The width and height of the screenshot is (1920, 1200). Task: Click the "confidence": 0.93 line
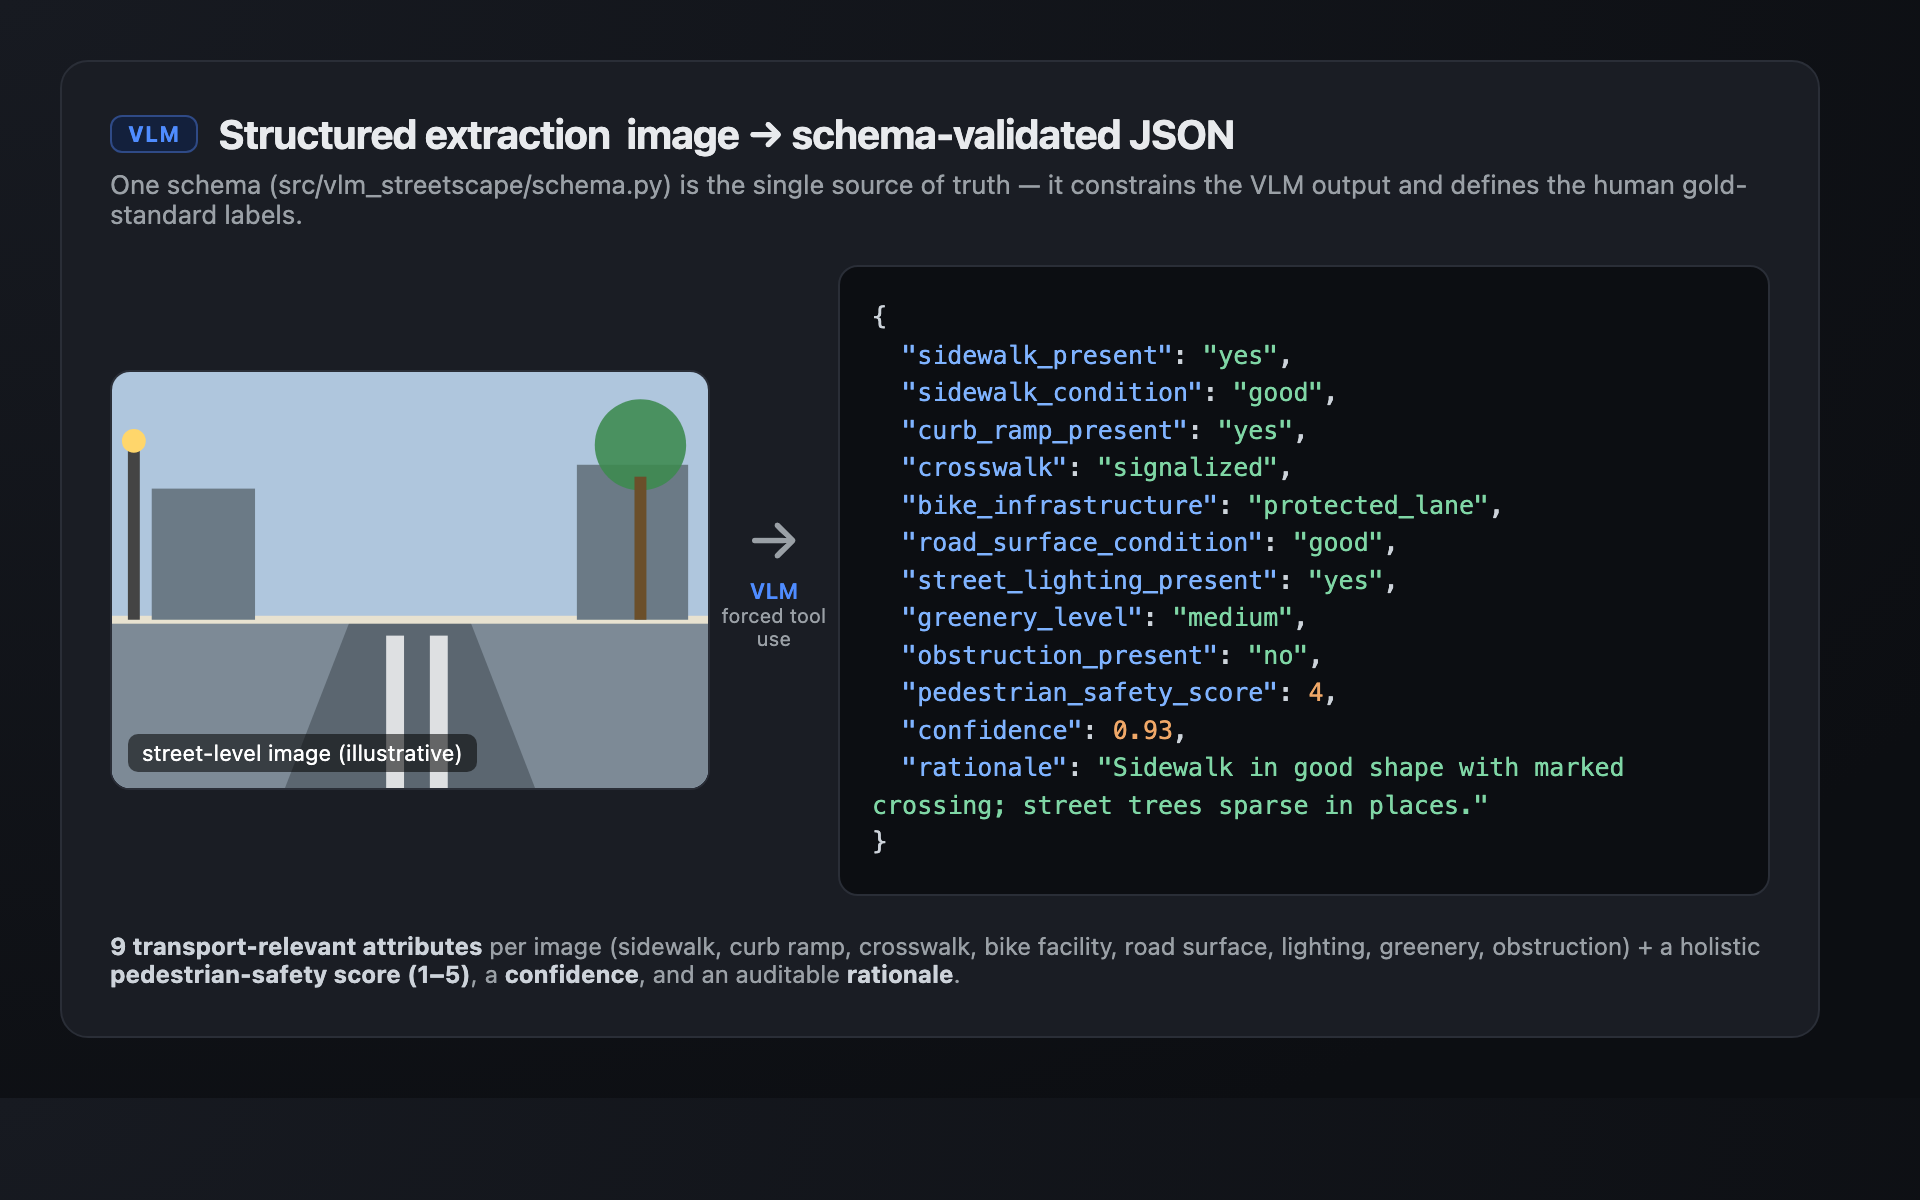coord(1044,730)
